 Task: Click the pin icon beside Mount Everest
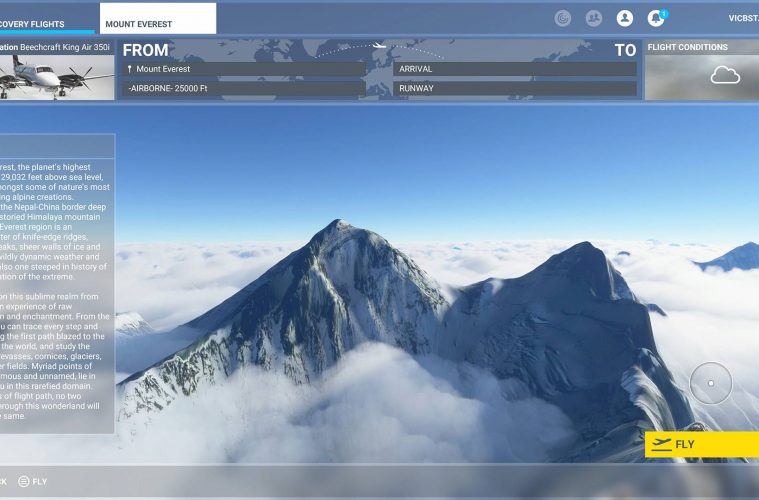click(x=129, y=69)
